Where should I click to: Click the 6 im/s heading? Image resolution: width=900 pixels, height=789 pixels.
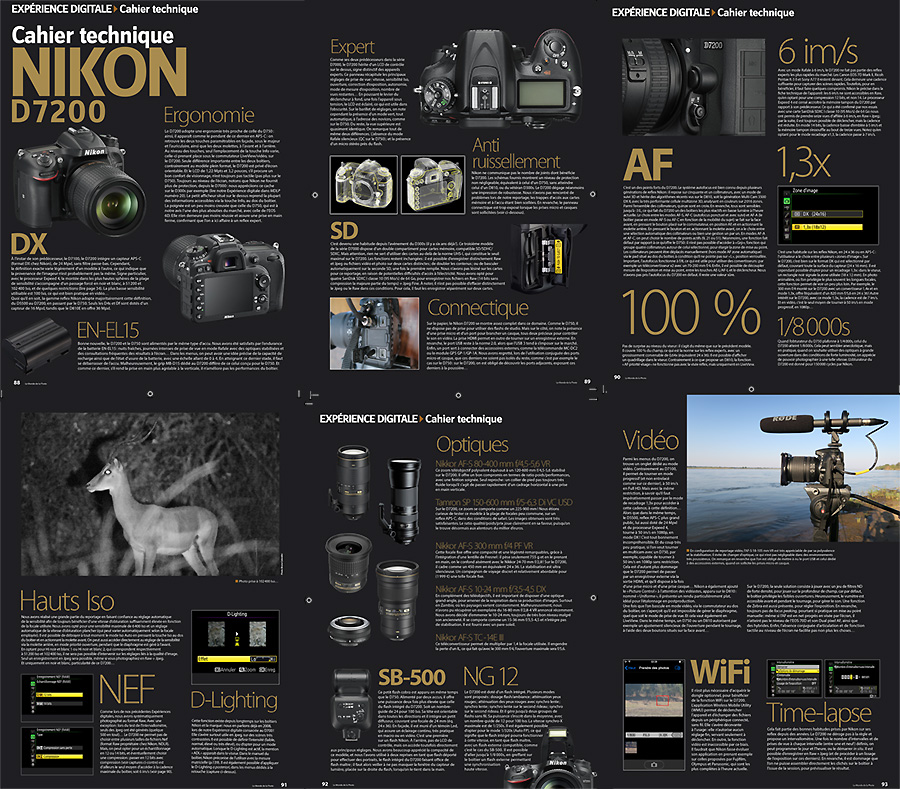[818, 52]
